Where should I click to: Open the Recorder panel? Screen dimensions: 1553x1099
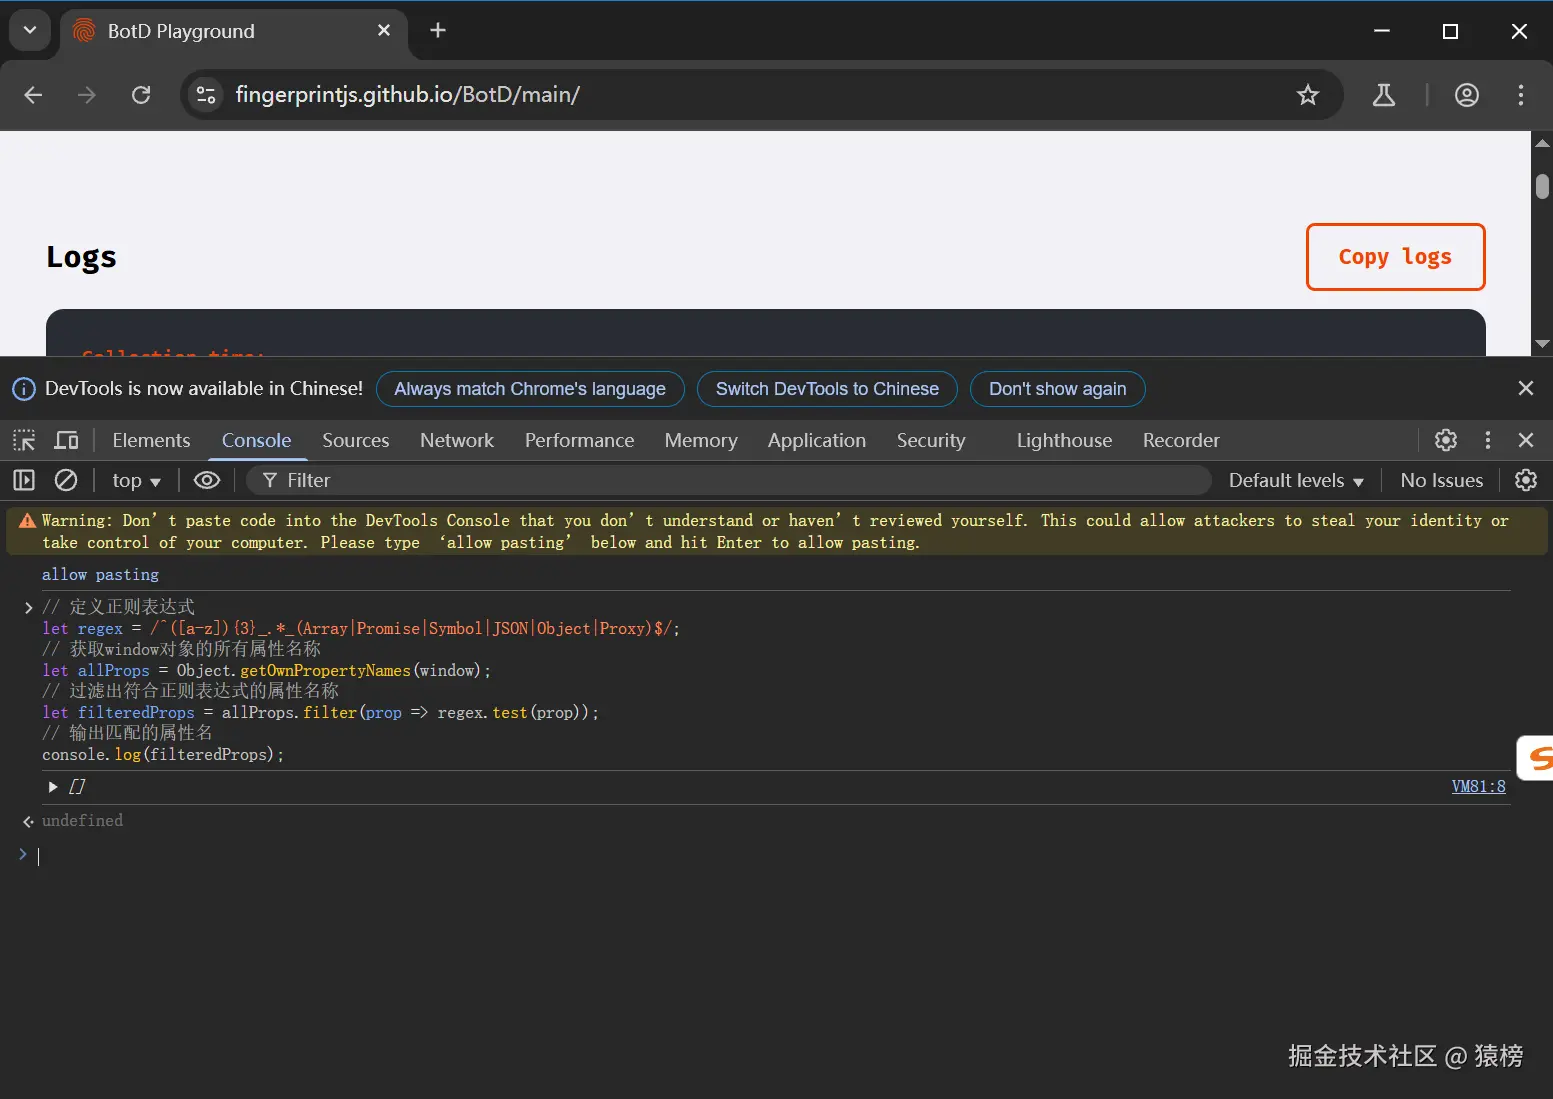coord(1181,440)
